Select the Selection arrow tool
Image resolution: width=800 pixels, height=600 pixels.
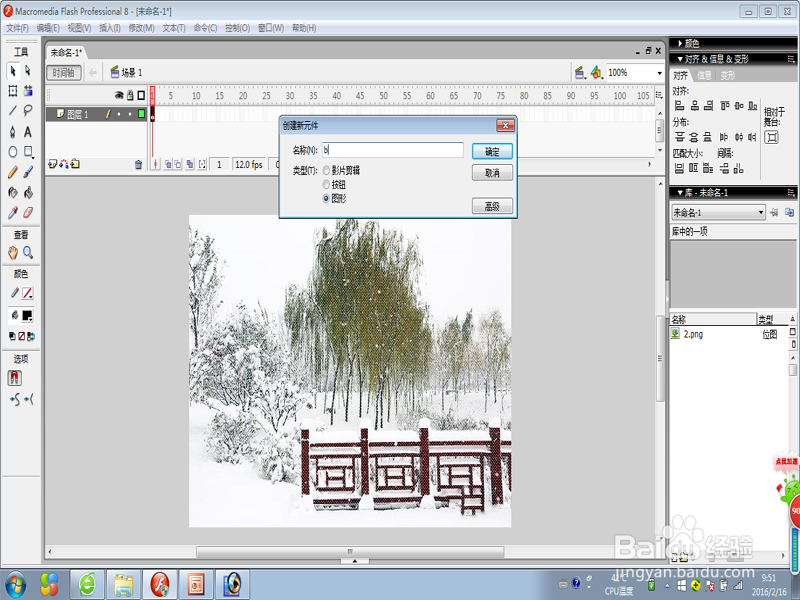(x=13, y=70)
